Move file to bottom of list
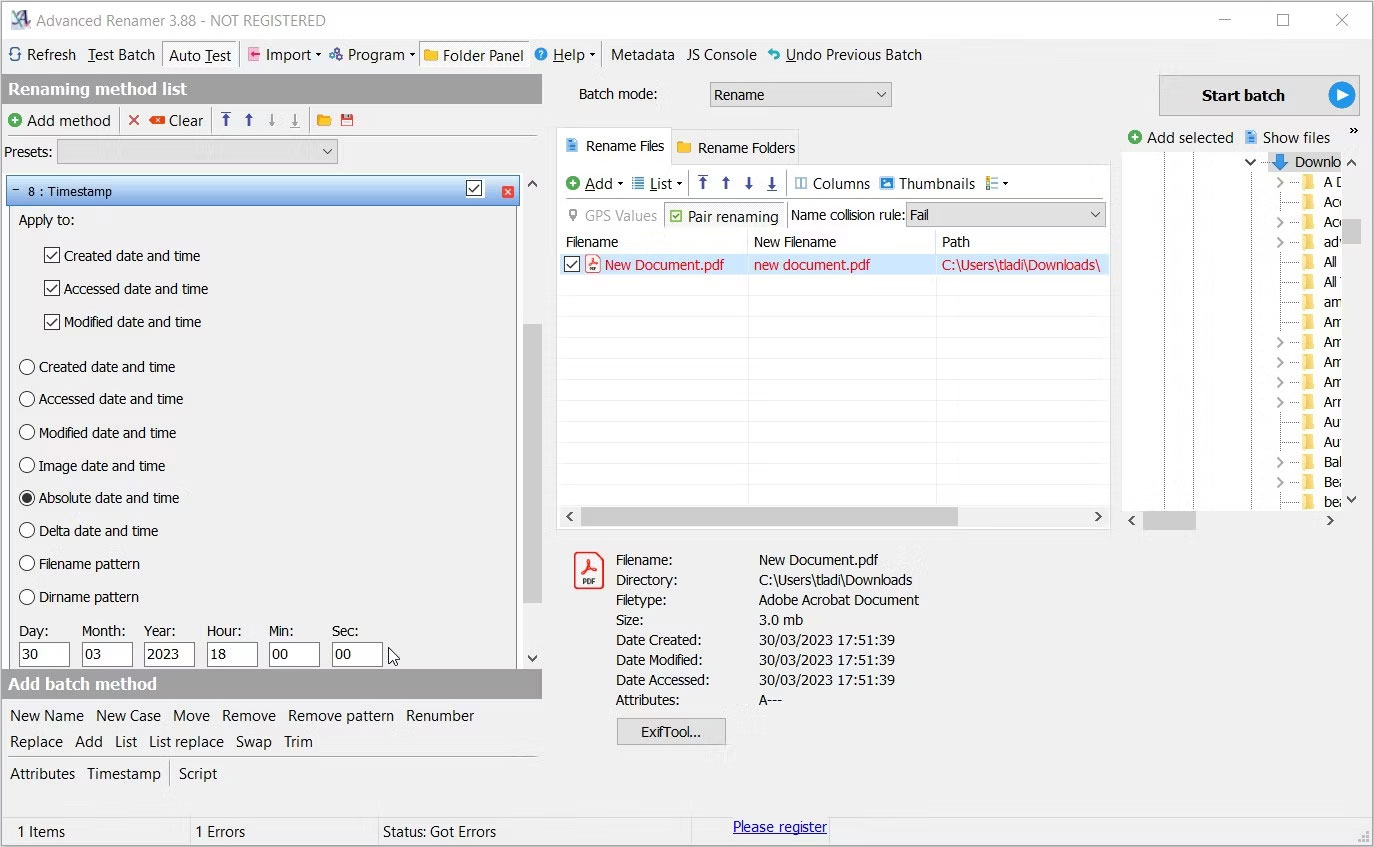 (x=772, y=184)
